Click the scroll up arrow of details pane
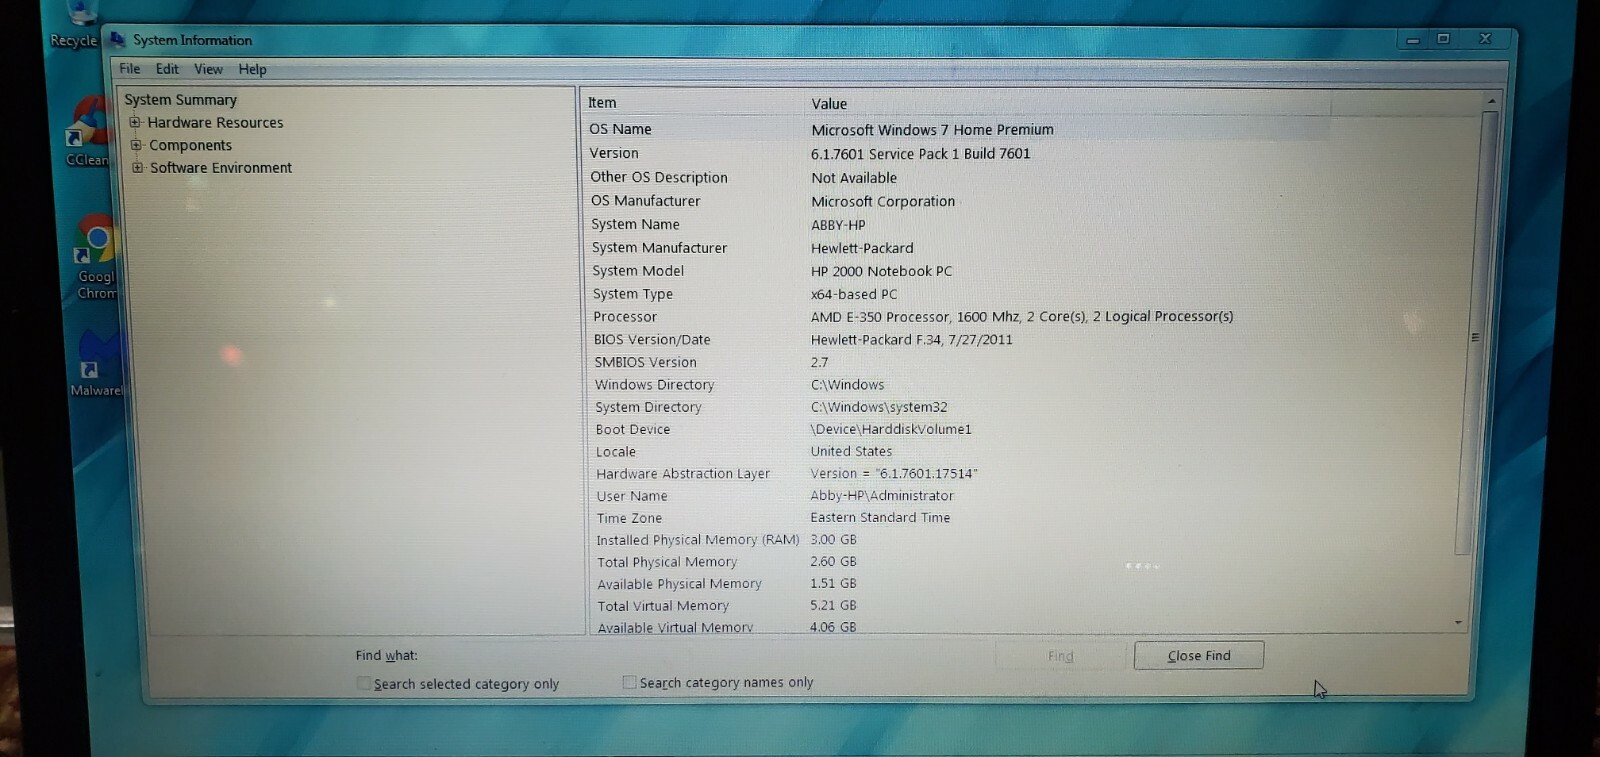Screen dimensions: 1600x757 point(1490,101)
